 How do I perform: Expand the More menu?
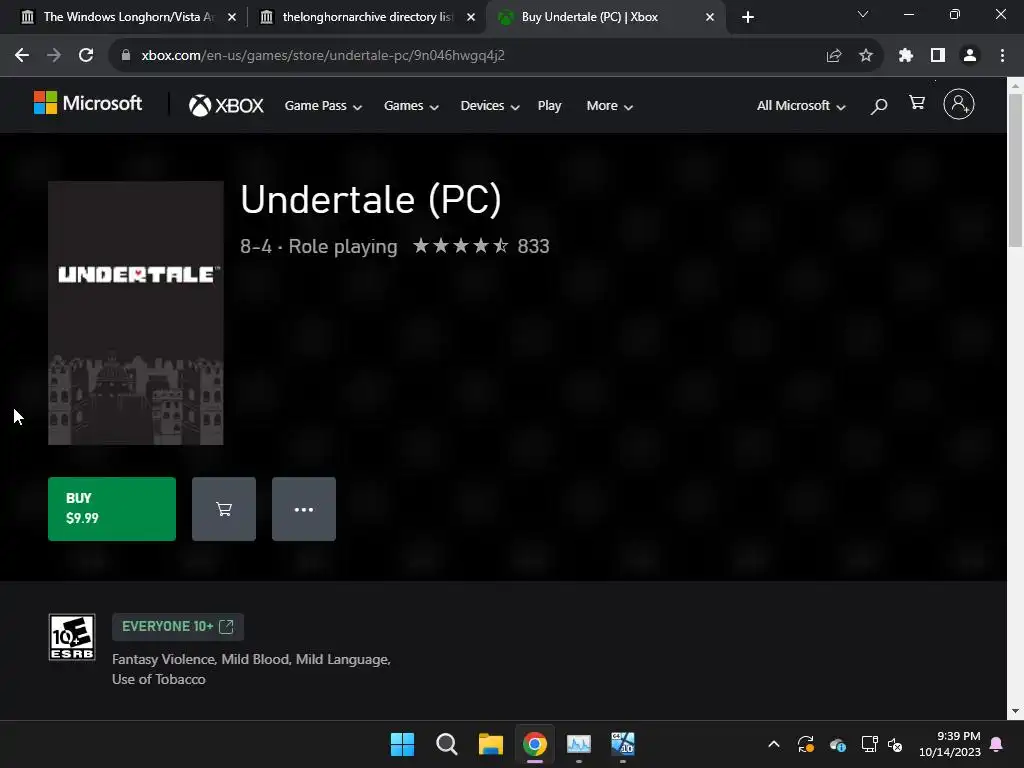click(x=609, y=106)
